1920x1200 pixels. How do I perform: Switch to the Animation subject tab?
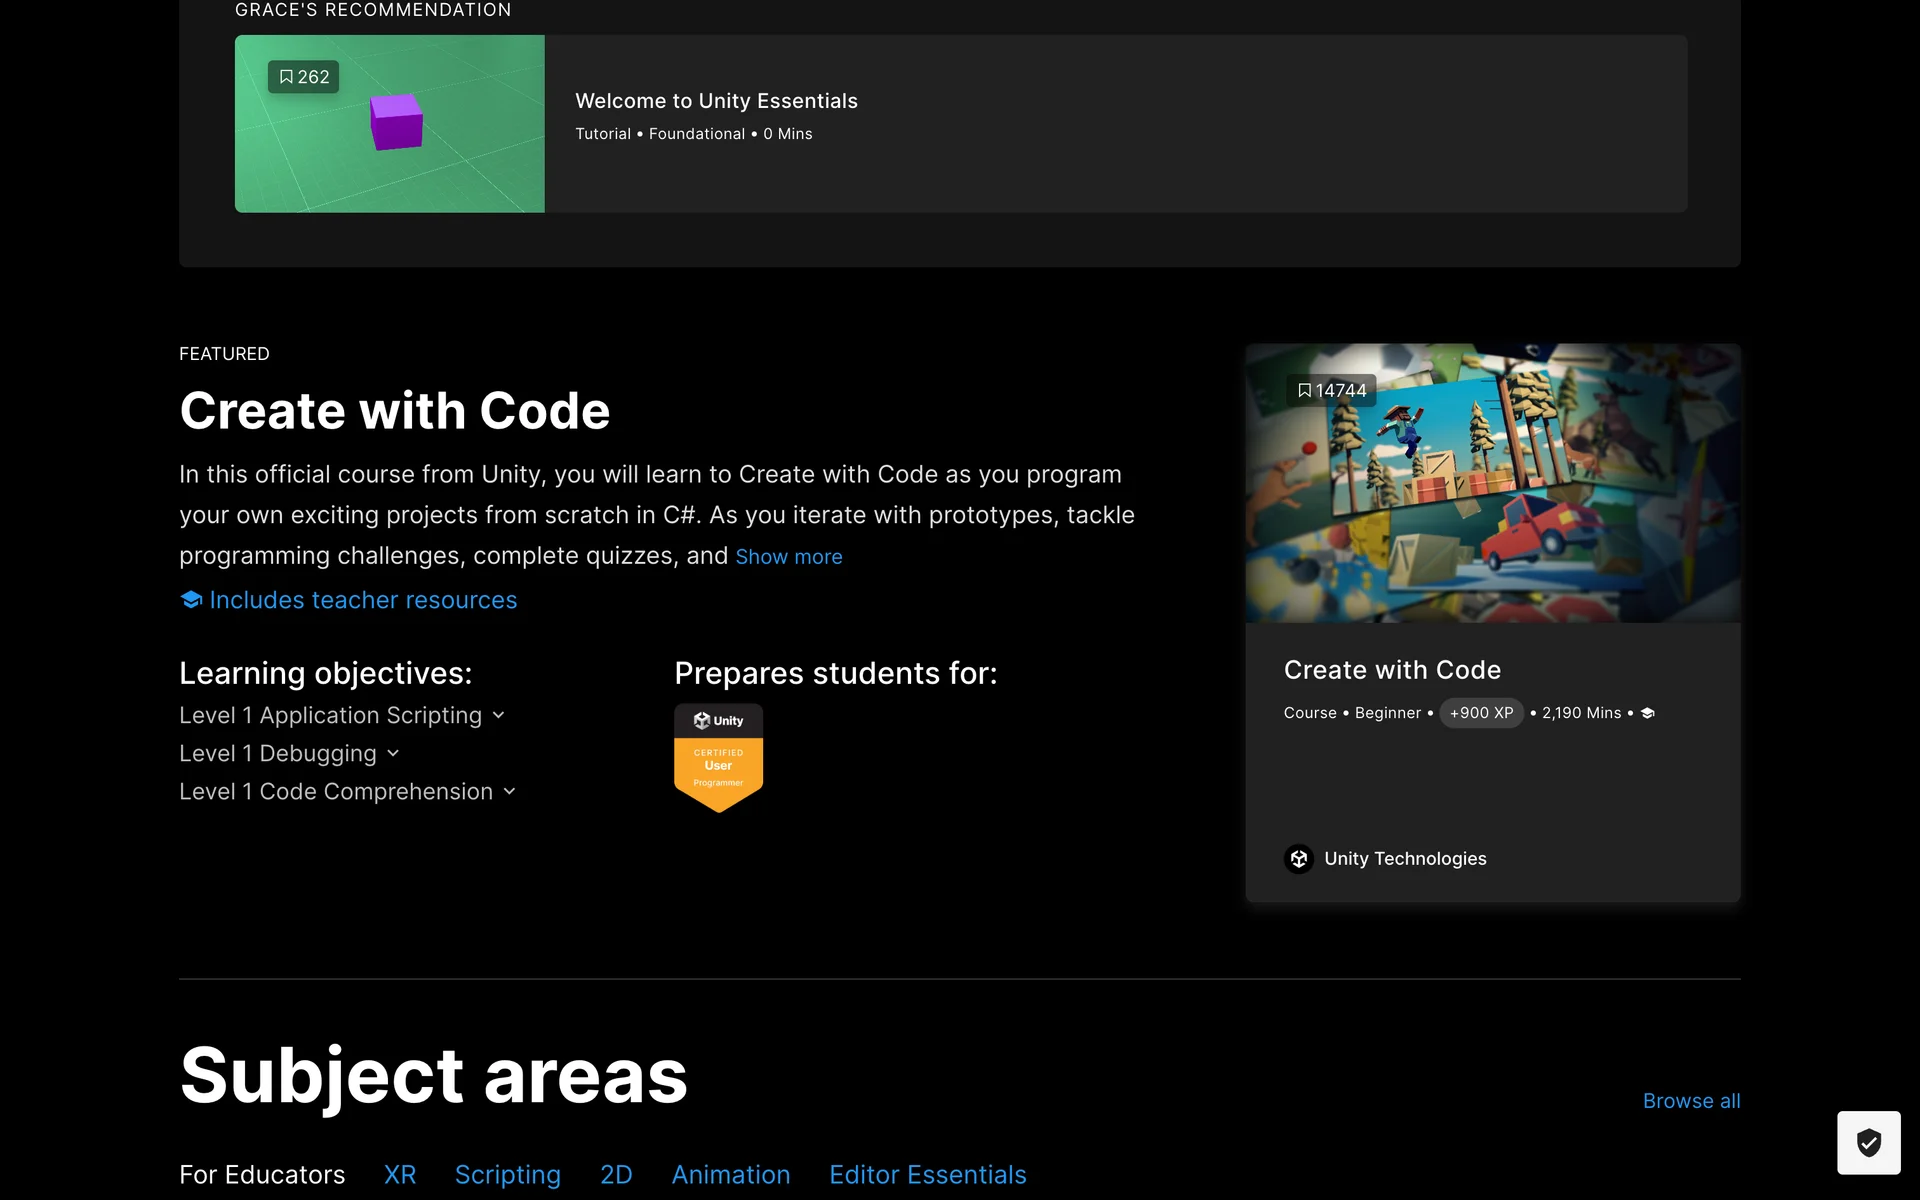730,1174
